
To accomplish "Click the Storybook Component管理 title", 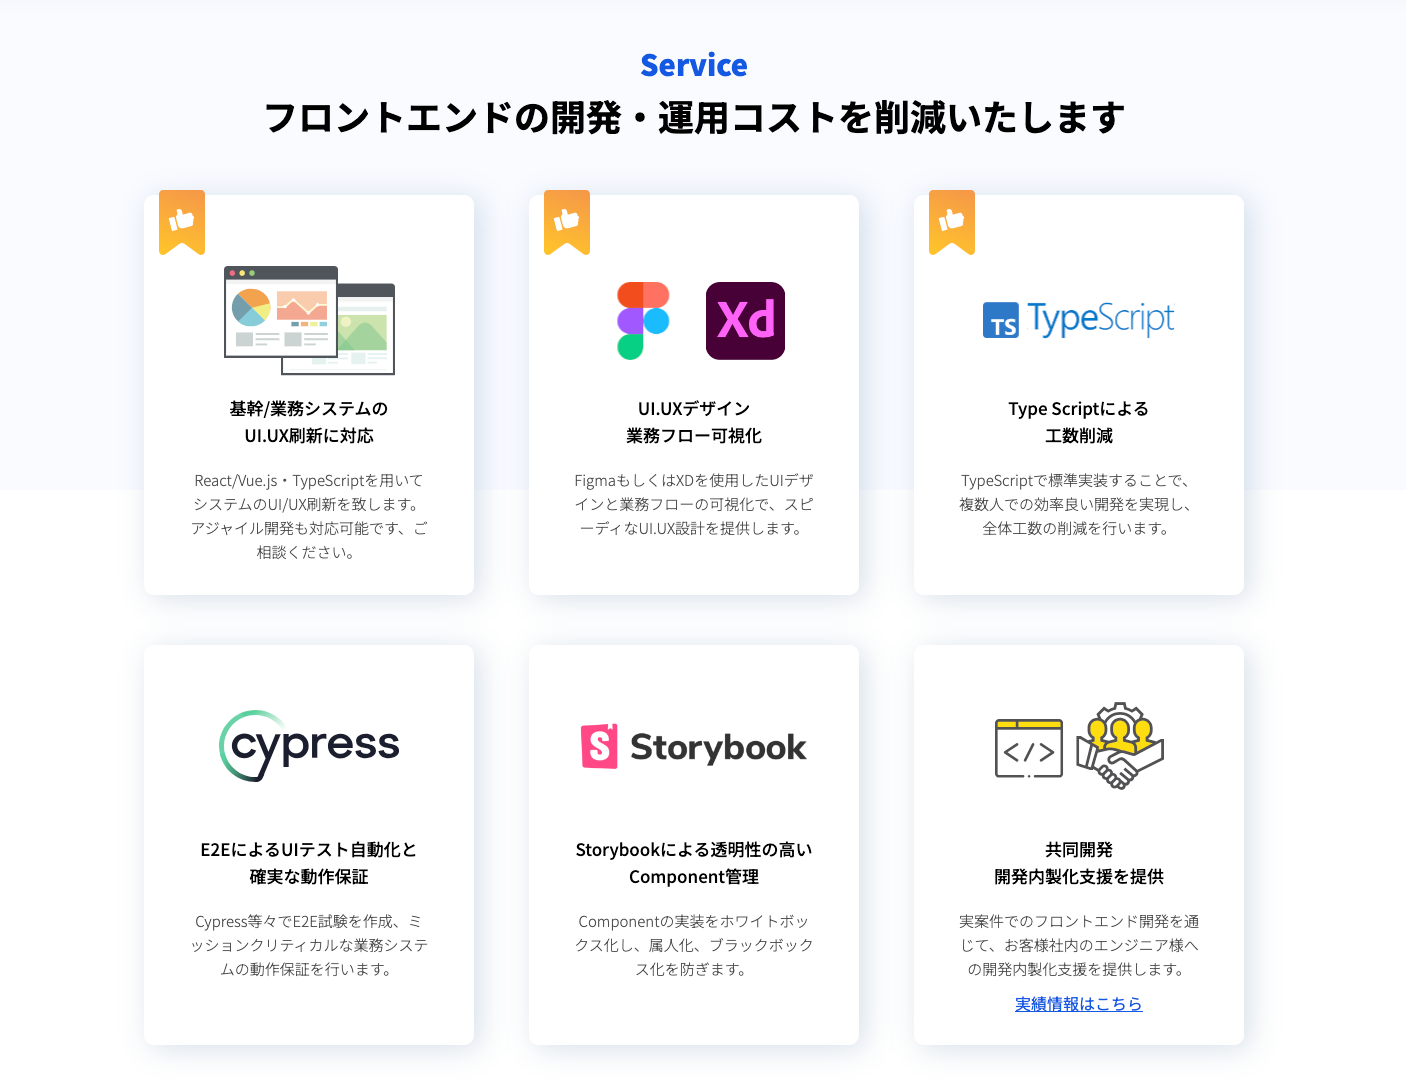I will point(694,863).
